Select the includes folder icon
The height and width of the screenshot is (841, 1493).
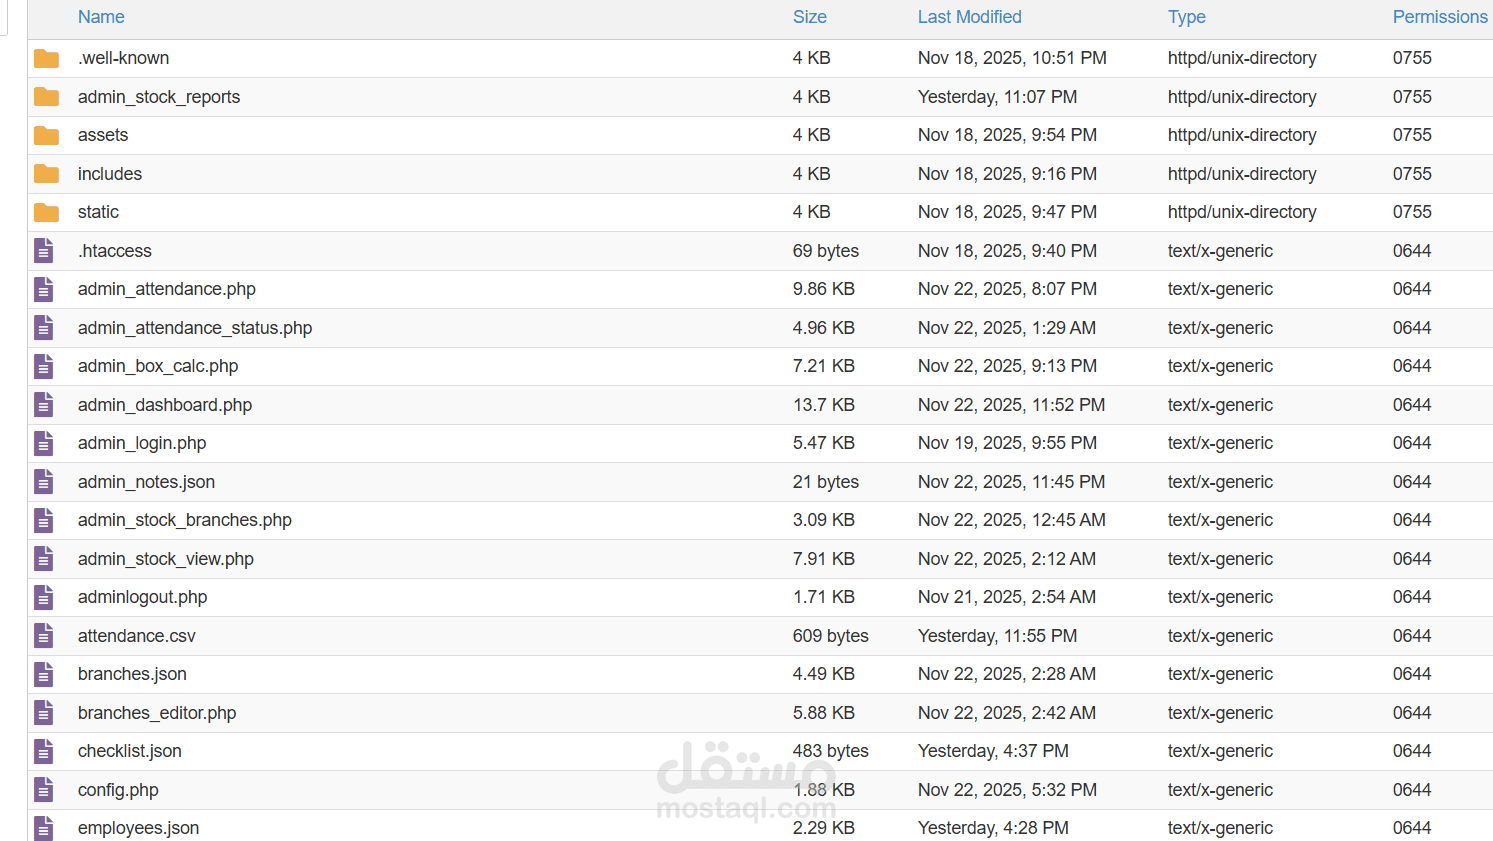tap(46, 174)
